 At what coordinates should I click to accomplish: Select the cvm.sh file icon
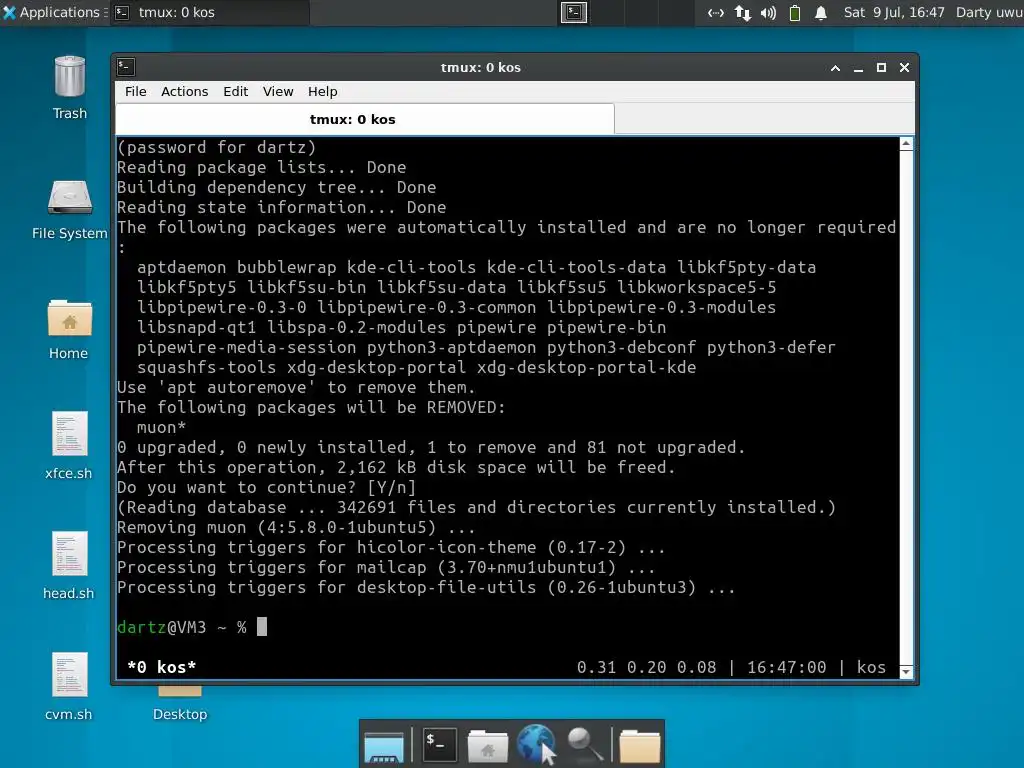pos(69,675)
